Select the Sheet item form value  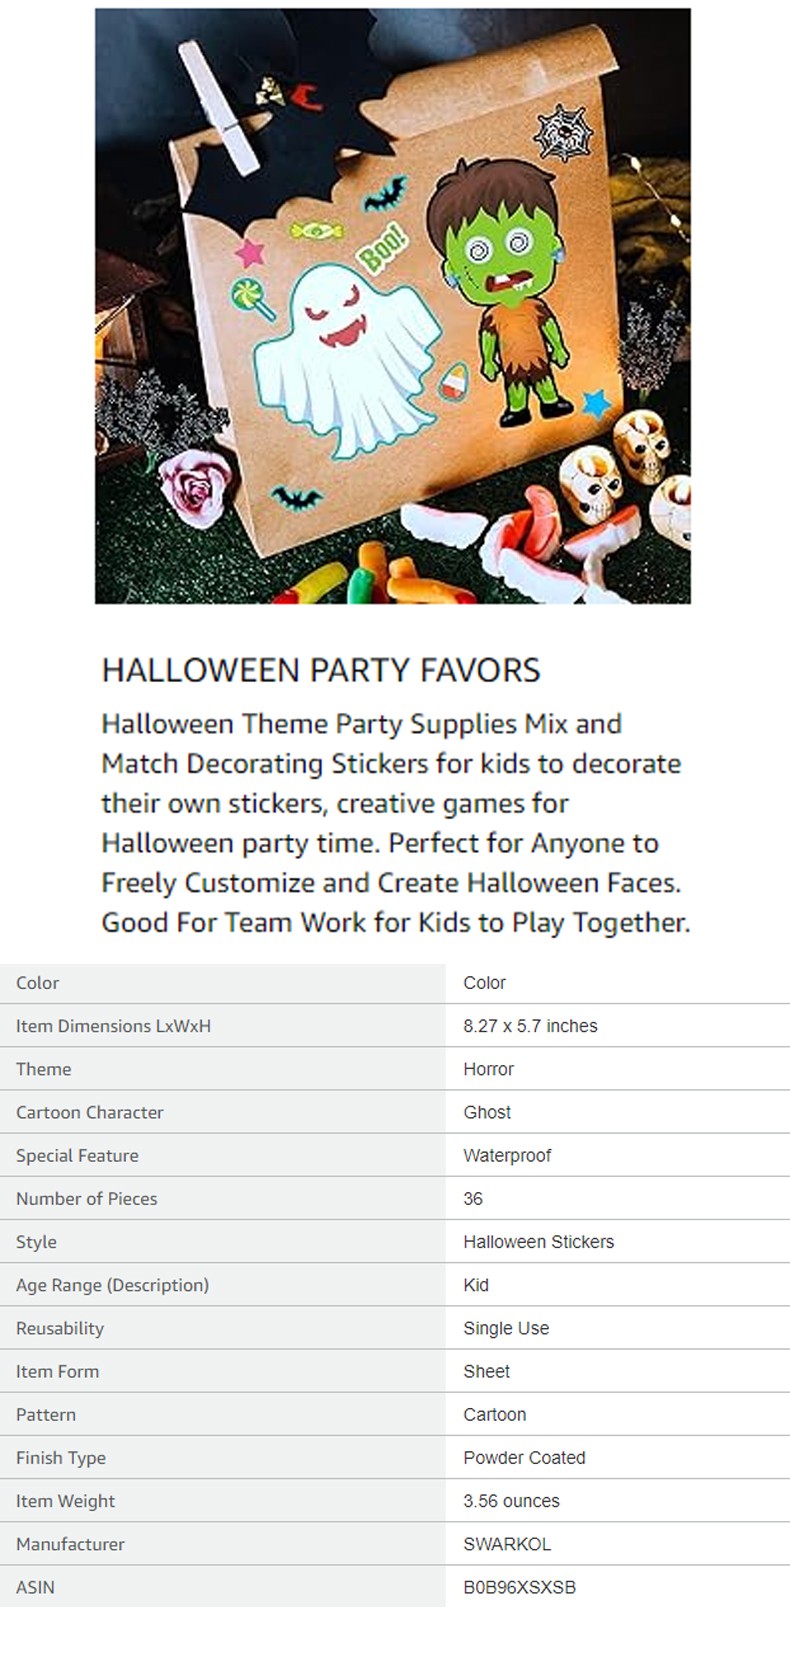(x=487, y=1371)
